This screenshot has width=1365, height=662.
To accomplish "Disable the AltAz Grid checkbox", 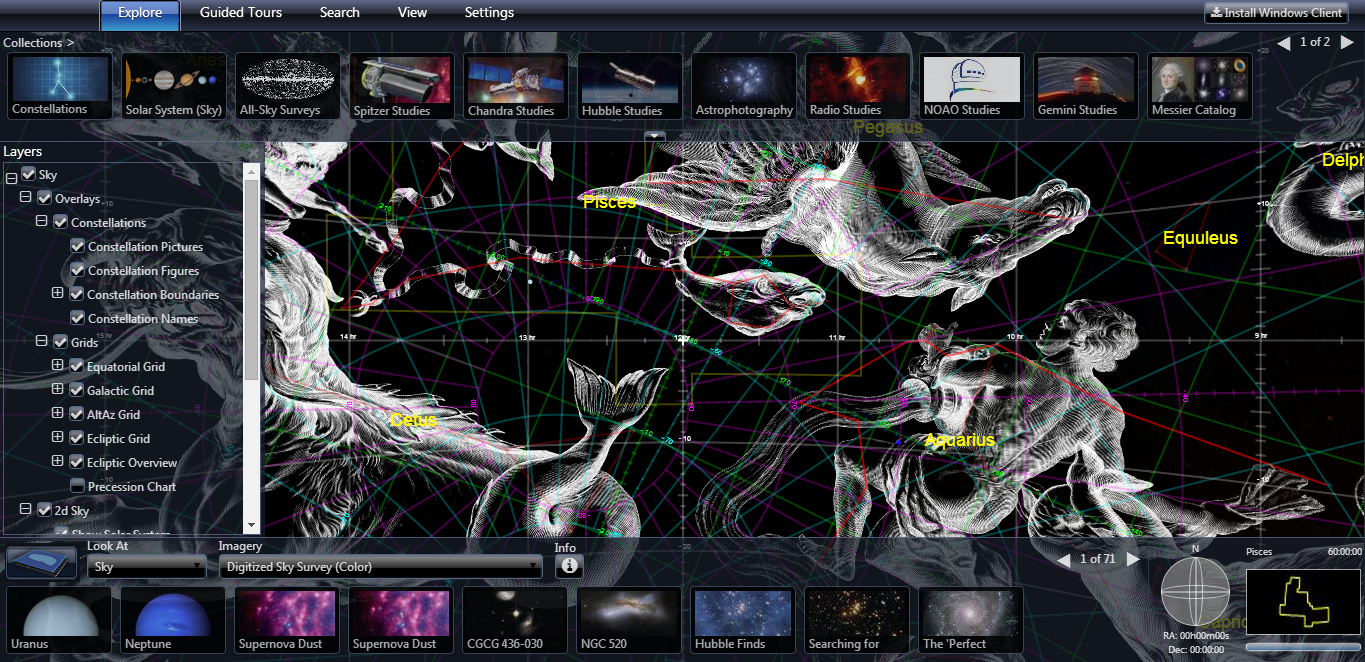I will coord(76,414).
